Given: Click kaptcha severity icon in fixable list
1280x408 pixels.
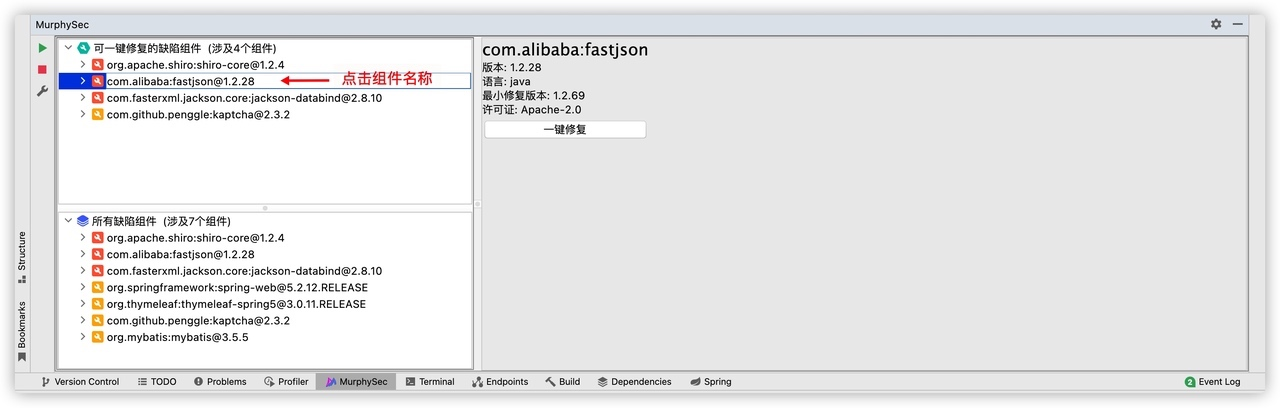Looking at the screenshot, I should pyautogui.click(x=98, y=115).
